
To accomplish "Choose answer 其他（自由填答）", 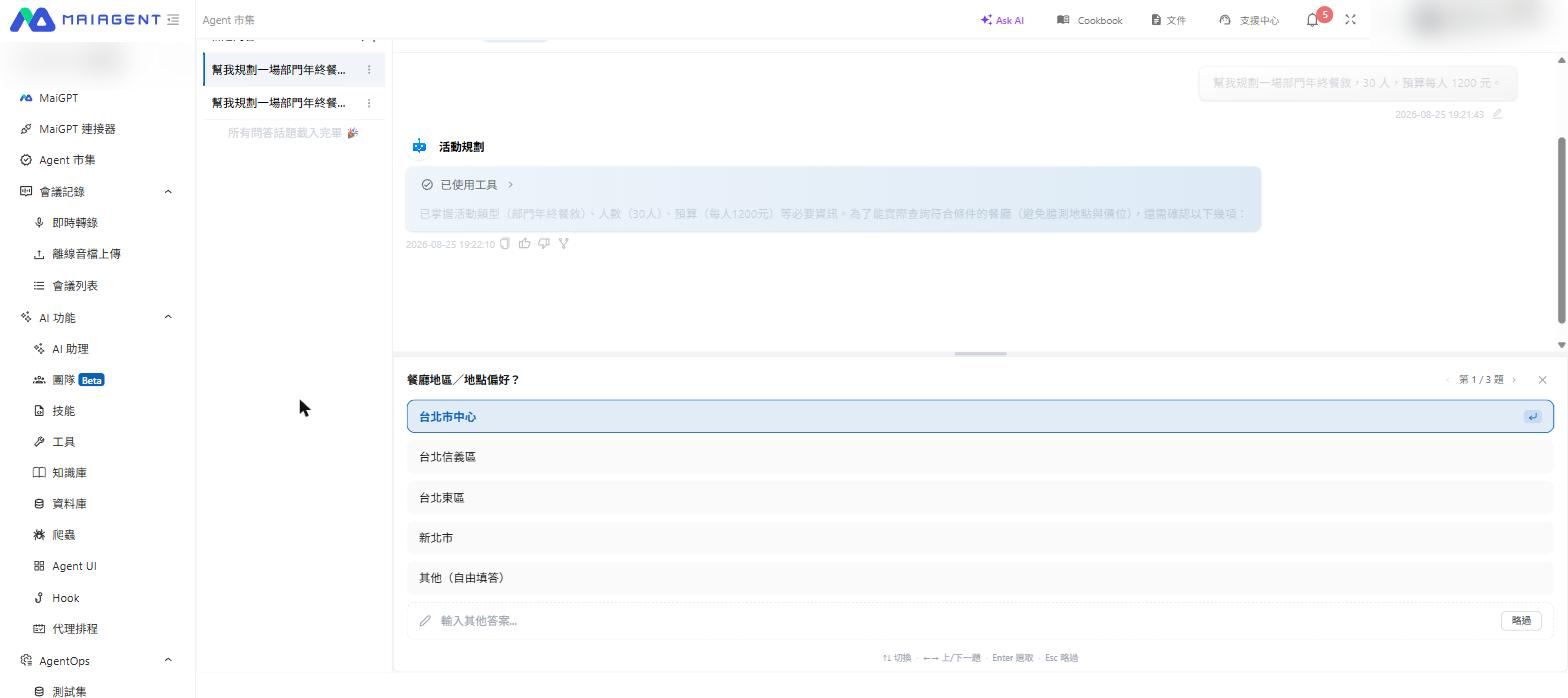I will pyautogui.click(x=980, y=578).
